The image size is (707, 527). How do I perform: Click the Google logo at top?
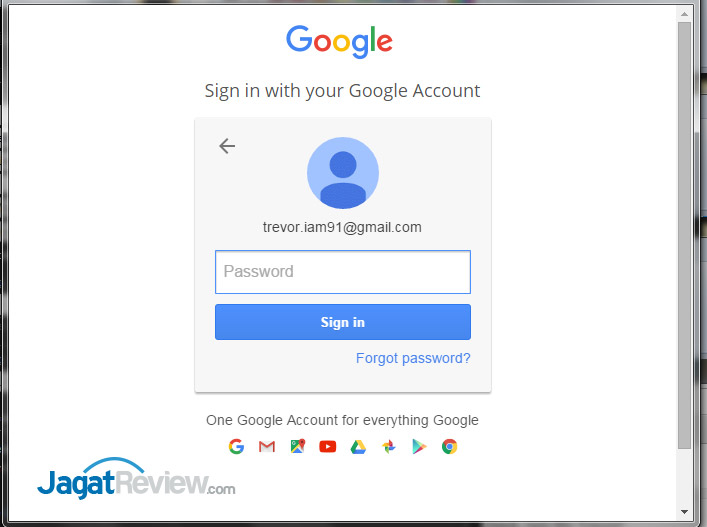340,41
